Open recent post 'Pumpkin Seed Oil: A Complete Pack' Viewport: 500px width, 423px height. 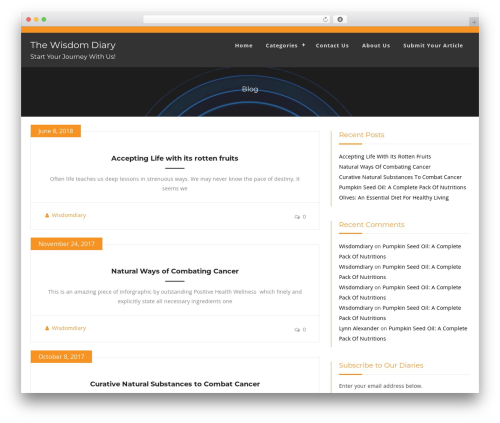tap(402, 187)
